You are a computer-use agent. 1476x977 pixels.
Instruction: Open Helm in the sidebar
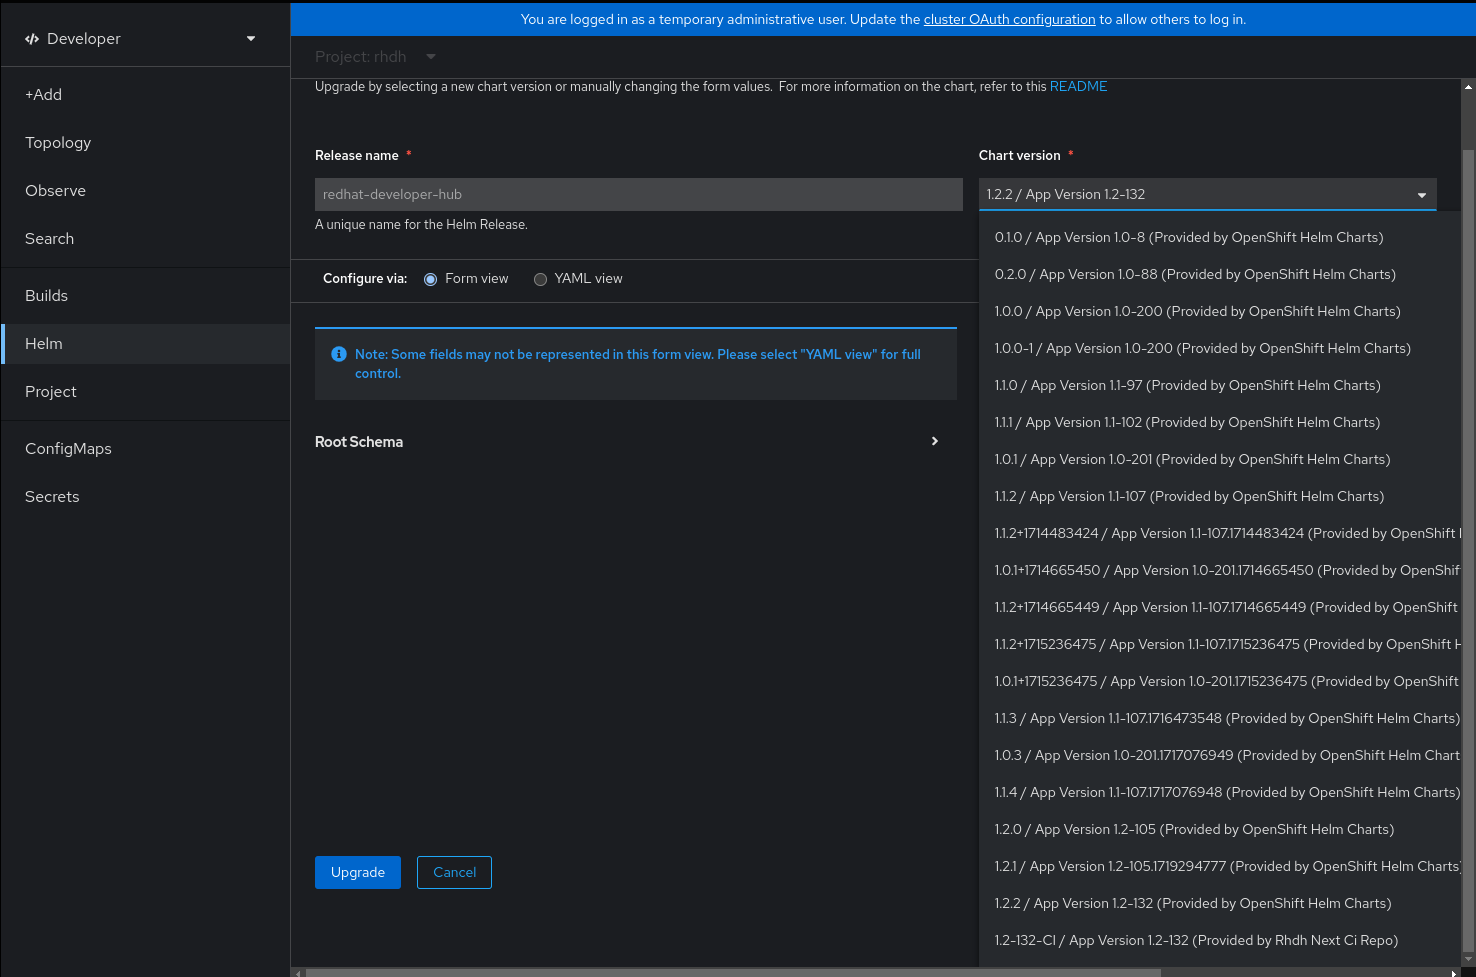pyautogui.click(x=146, y=344)
